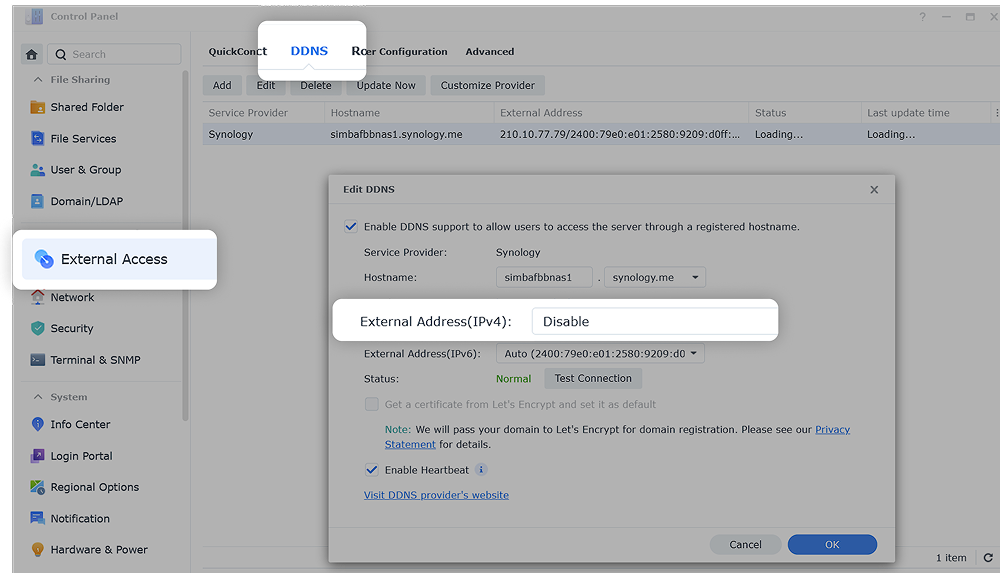This screenshot has width=1000, height=573.
Task: Open Visit DDNS provider's website link
Action: 436,495
